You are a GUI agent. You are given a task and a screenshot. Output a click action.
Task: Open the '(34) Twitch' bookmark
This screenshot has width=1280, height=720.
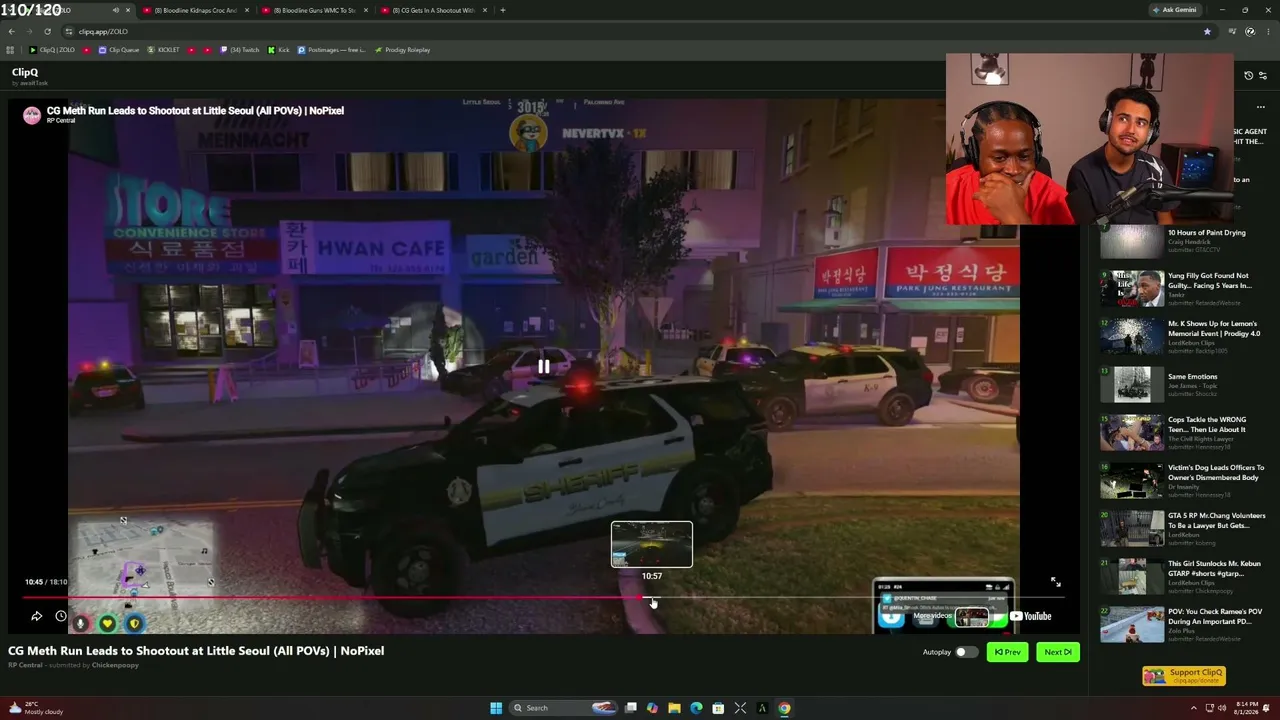pyautogui.click(x=240, y=50)
